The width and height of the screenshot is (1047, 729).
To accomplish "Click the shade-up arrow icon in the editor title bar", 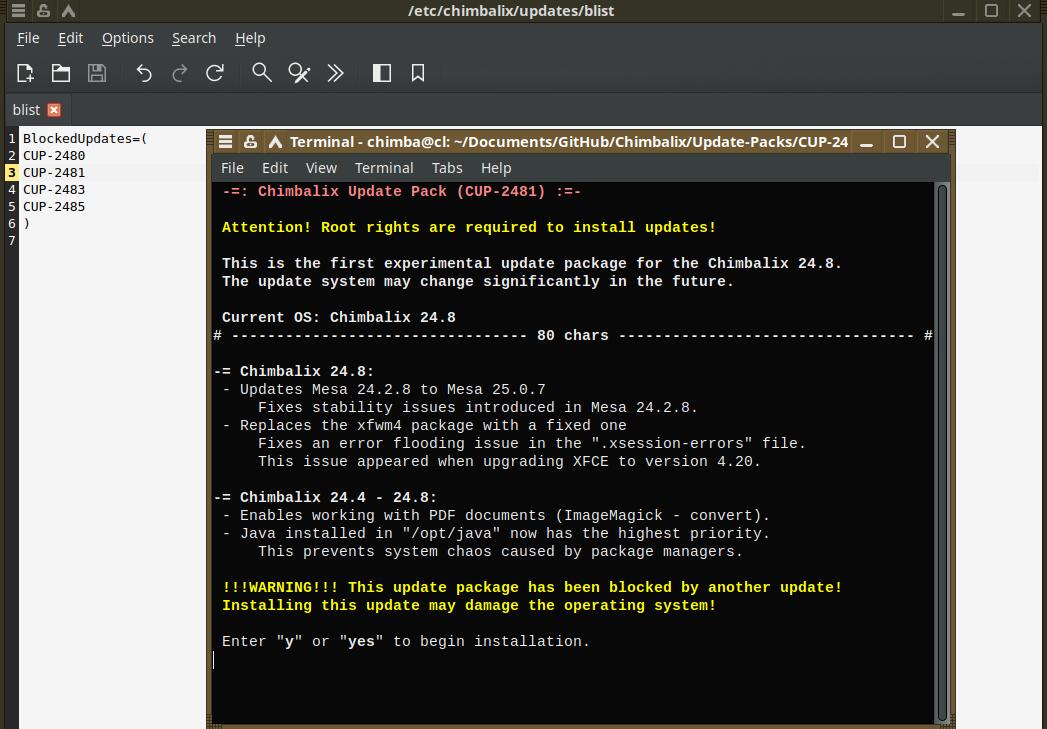I will pos(68,10).
